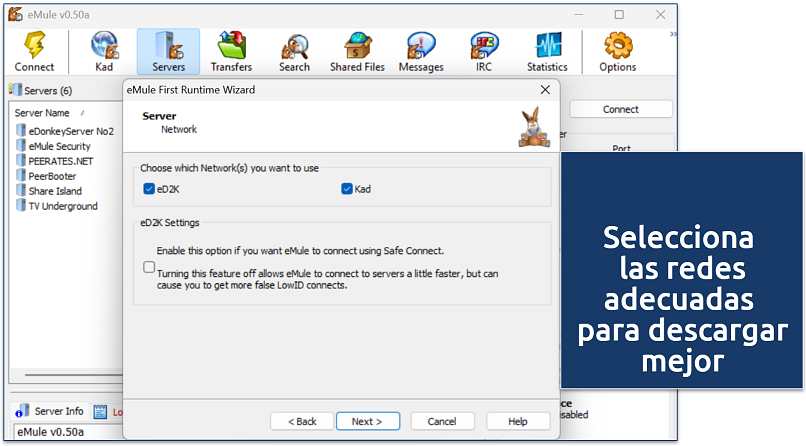
Task: Sort by Server Name column header
Action: click(42, 113)
